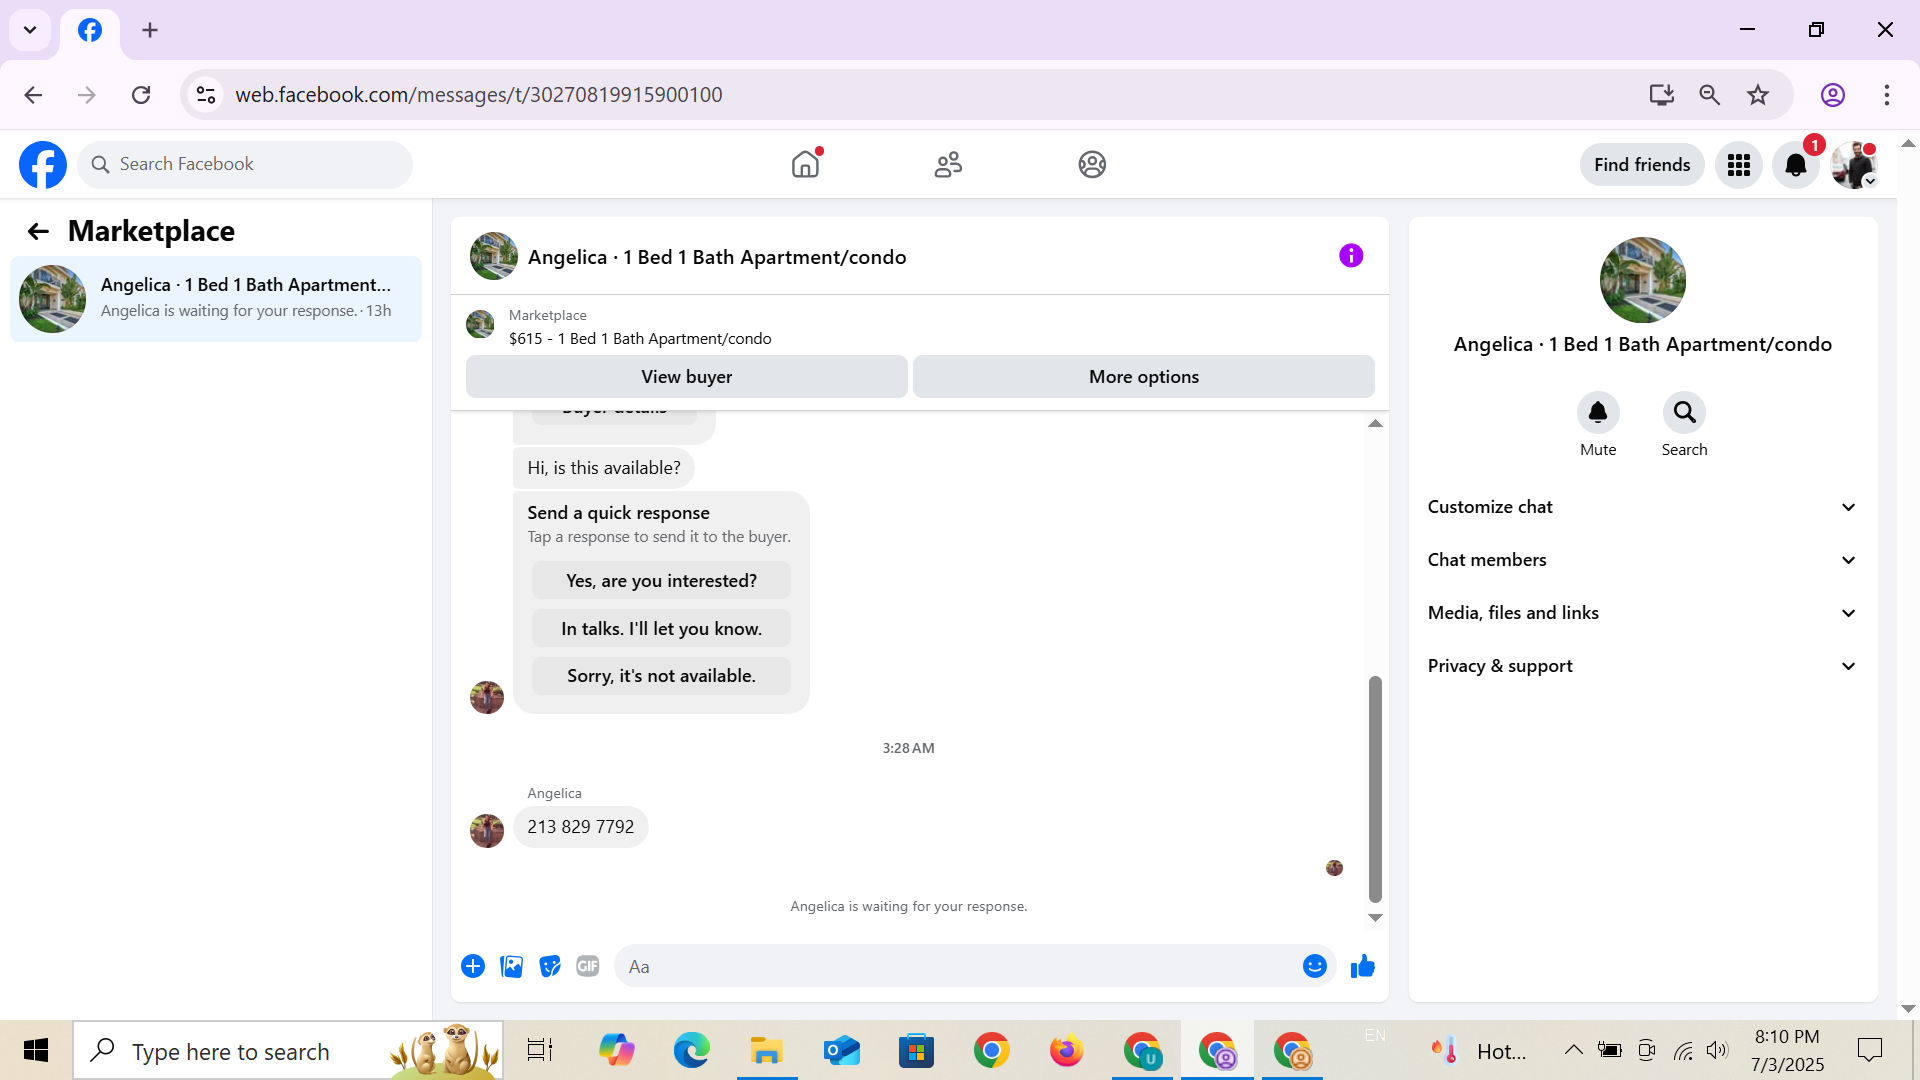Click the thumbs-up like send icon
Viewport: 1920px width, 1080px height.
[1362, 966]
